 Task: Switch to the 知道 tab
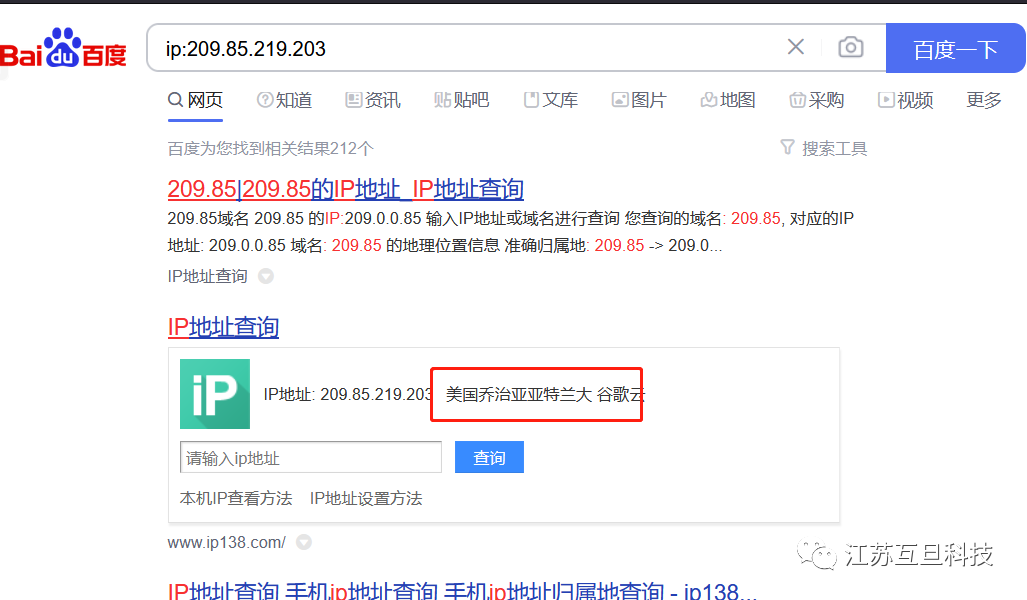tap(285, 100)
